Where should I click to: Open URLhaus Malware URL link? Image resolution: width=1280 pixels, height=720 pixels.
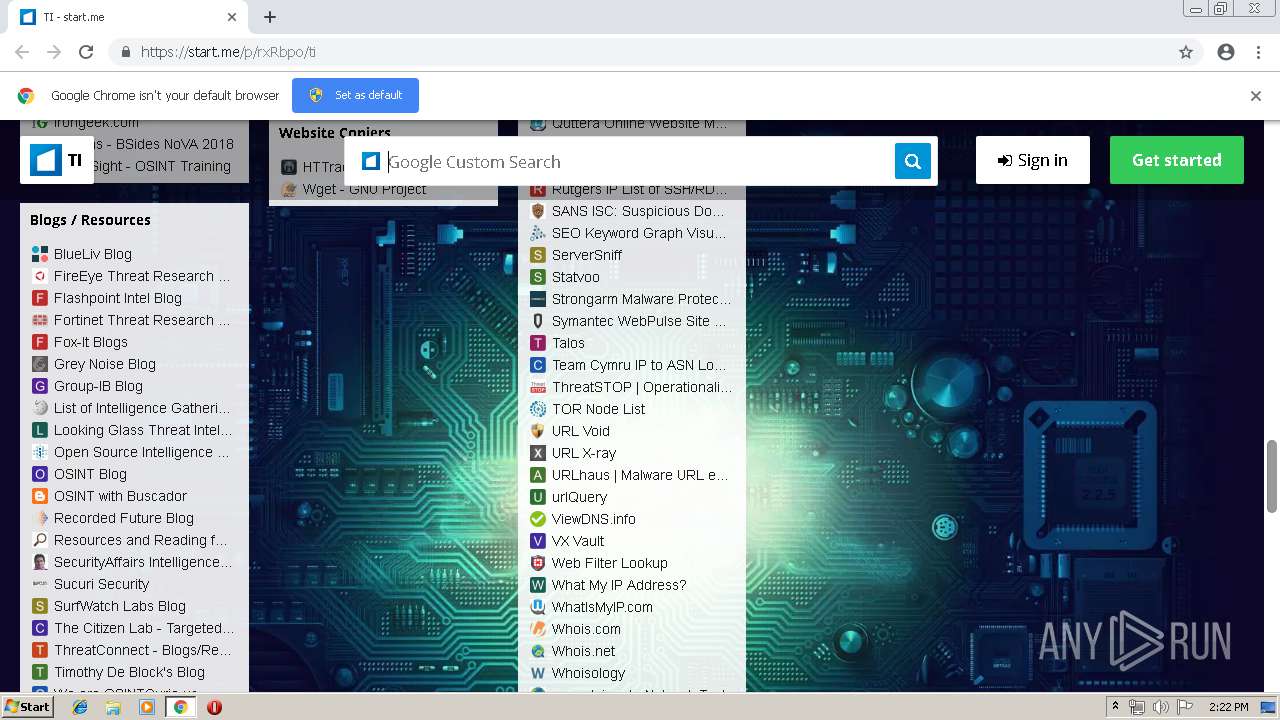click(x=640, y=475)
